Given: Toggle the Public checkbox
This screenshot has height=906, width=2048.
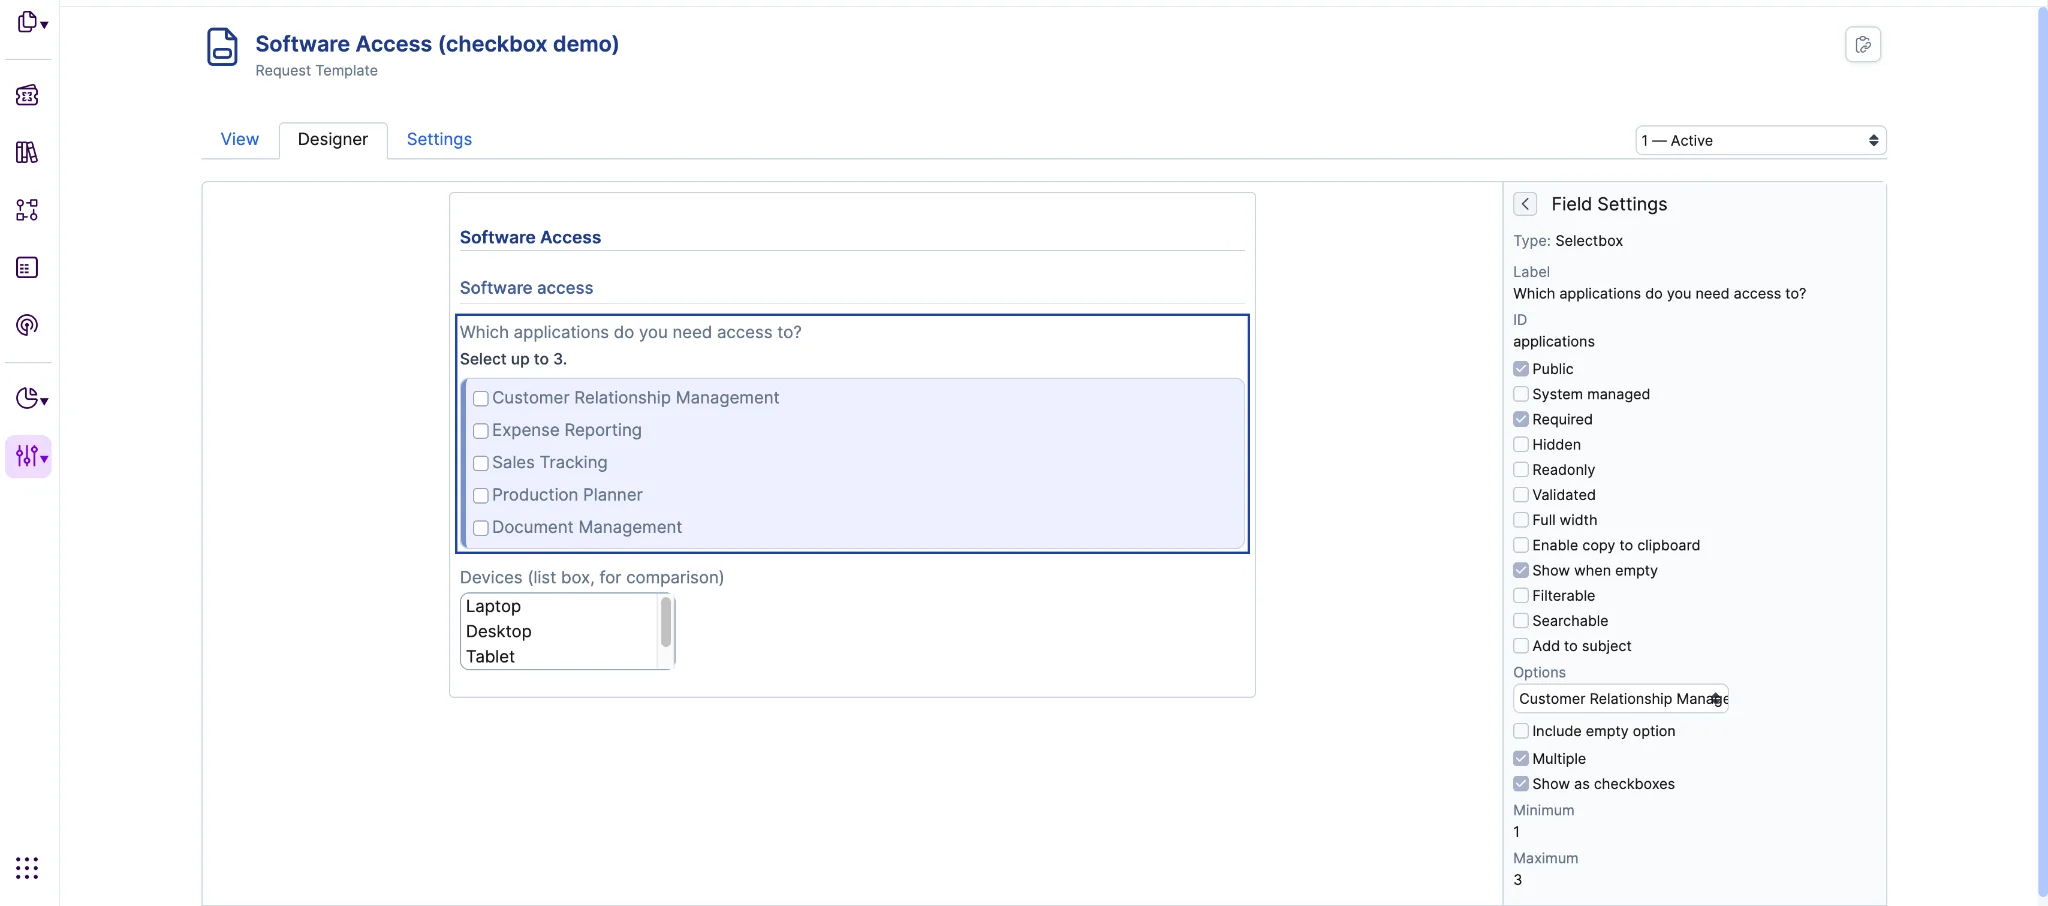Looking at the screenshot, I should point(1521,369).
